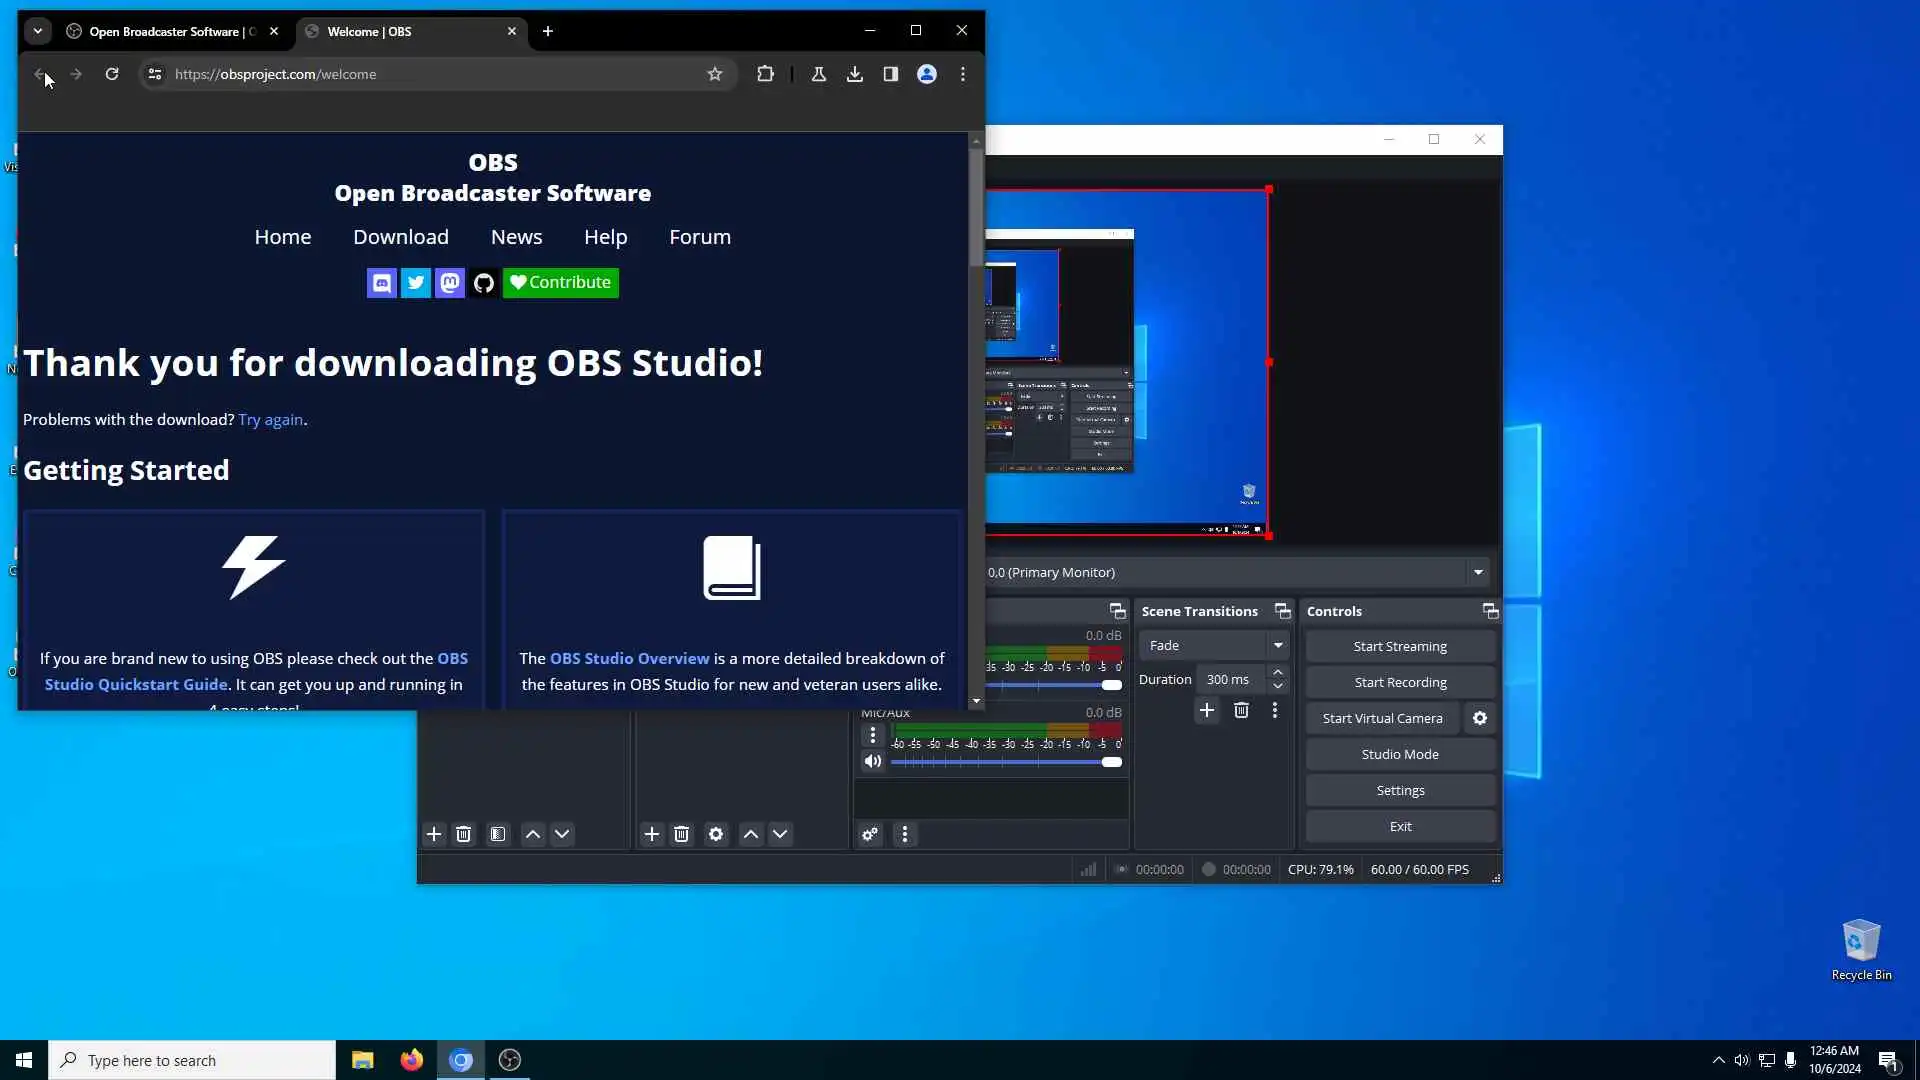1920x1080 pixels.
Task: Click Start Recording button
Action: 1400,682
